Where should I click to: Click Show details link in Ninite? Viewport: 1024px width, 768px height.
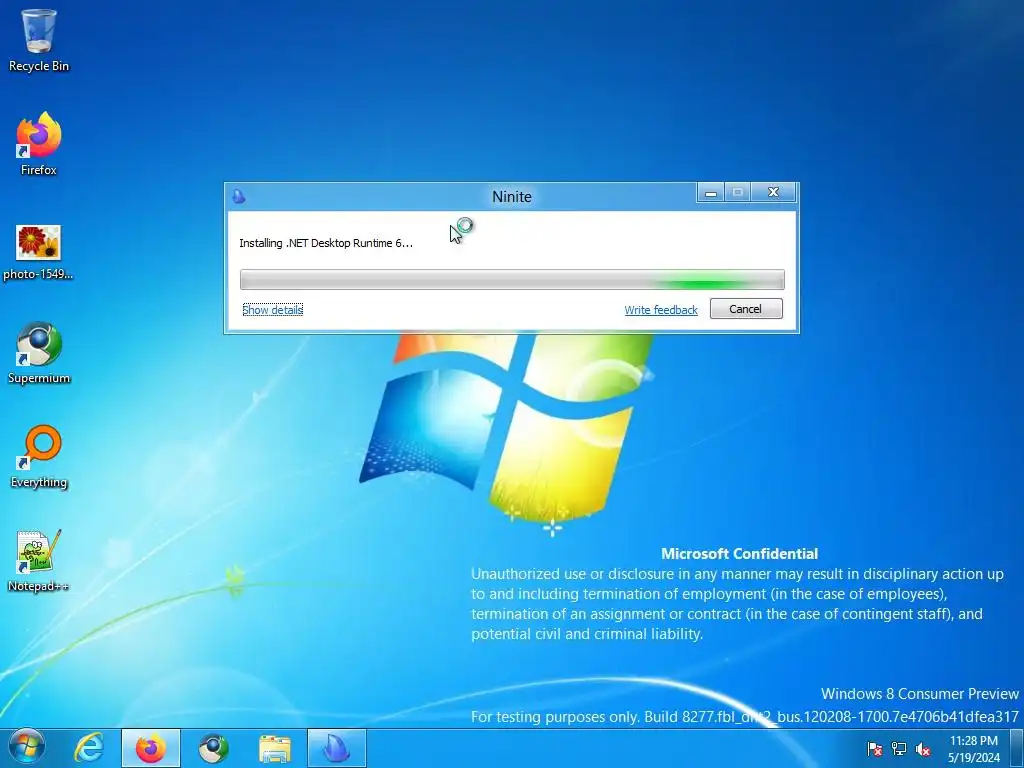[272, 310]
